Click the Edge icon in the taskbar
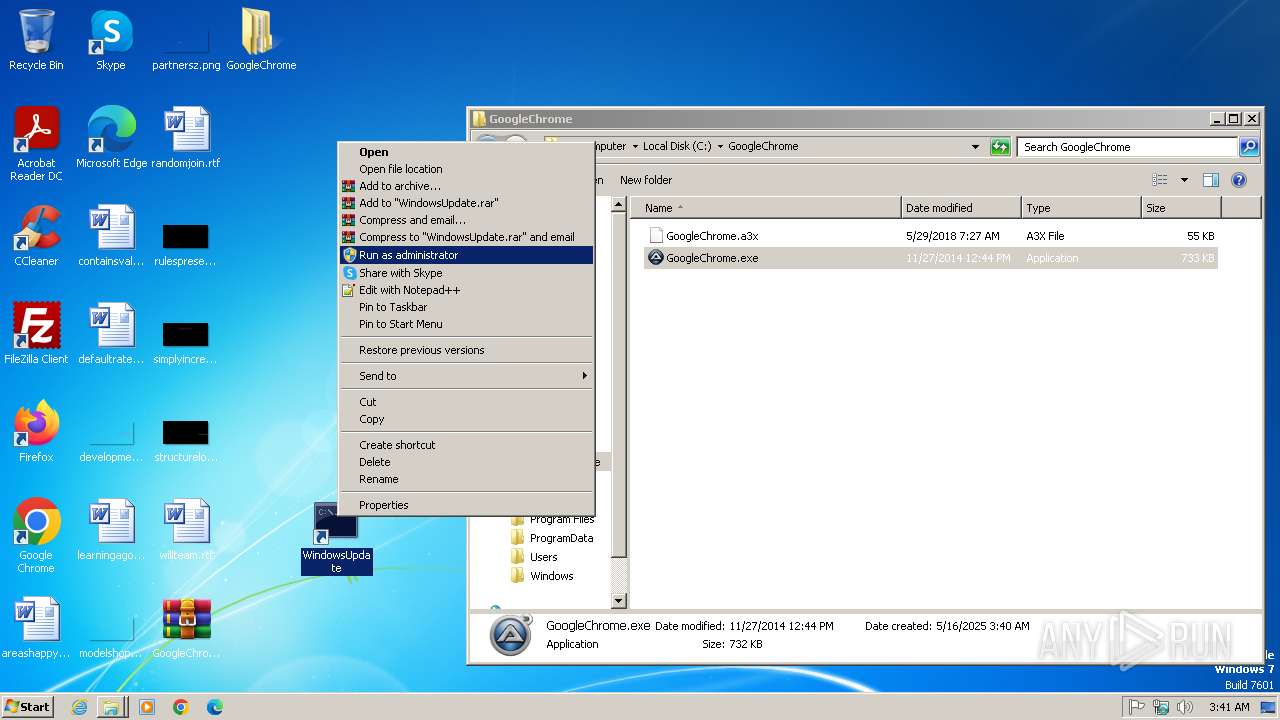1280x720 pixels. [214, 707]
